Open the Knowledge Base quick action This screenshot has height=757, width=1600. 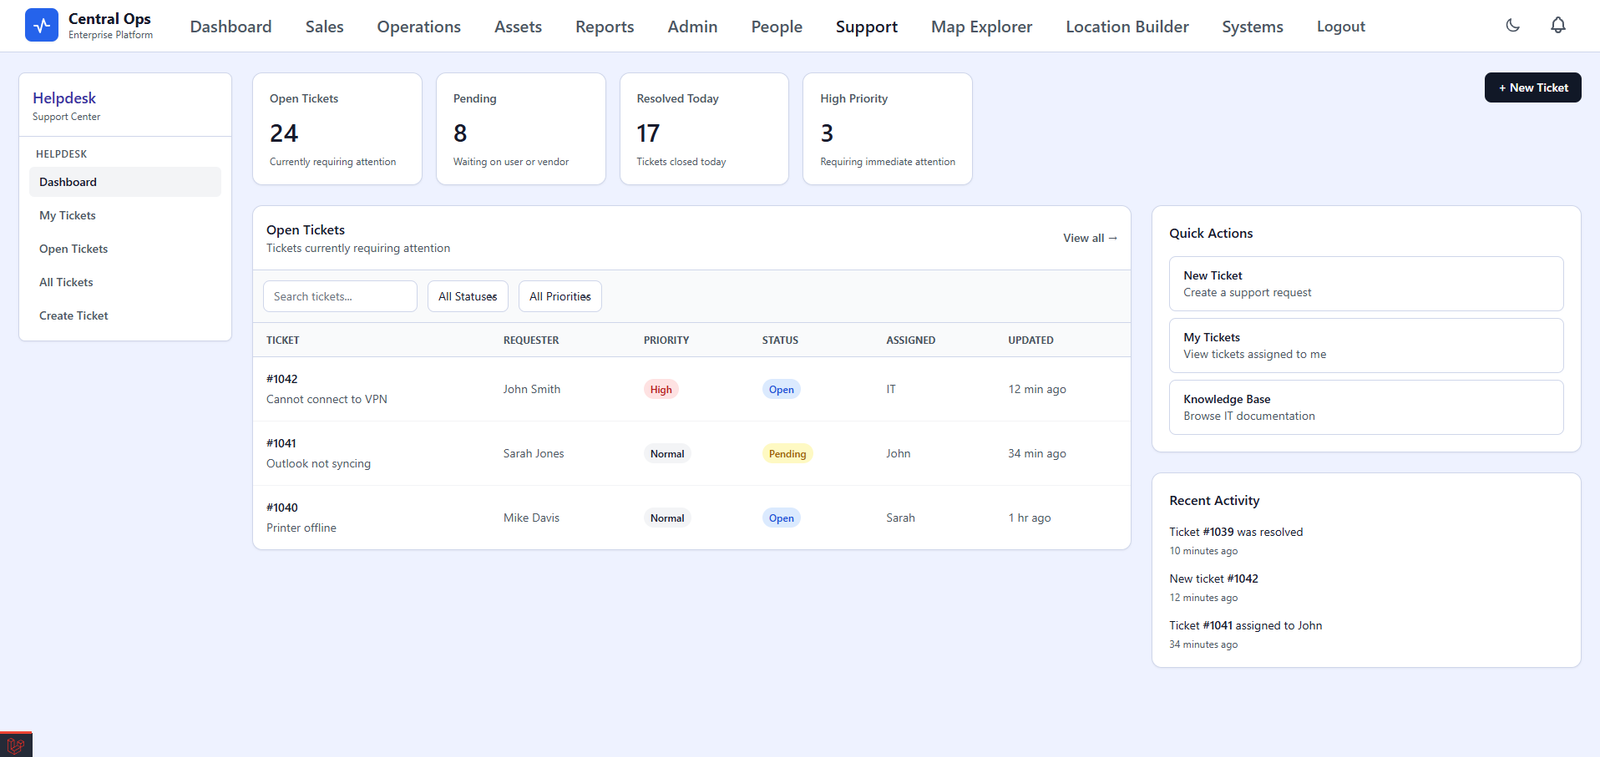click(x=1366, y=407)
